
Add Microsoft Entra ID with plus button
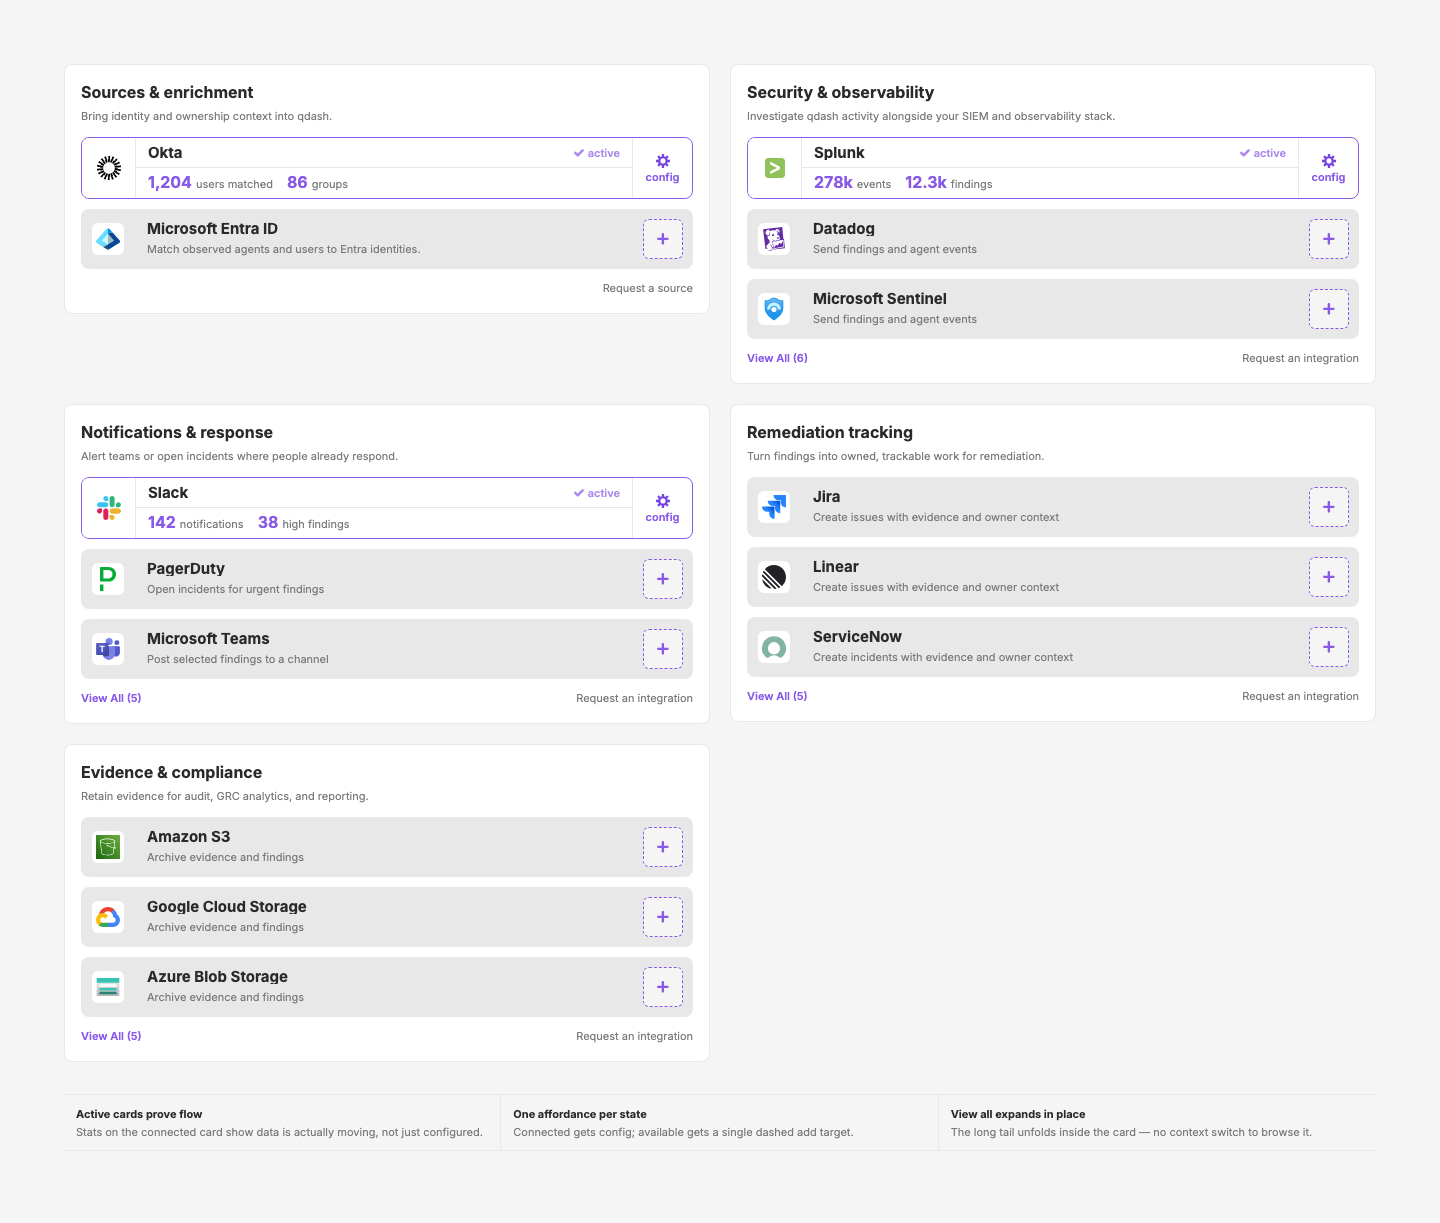663,239
